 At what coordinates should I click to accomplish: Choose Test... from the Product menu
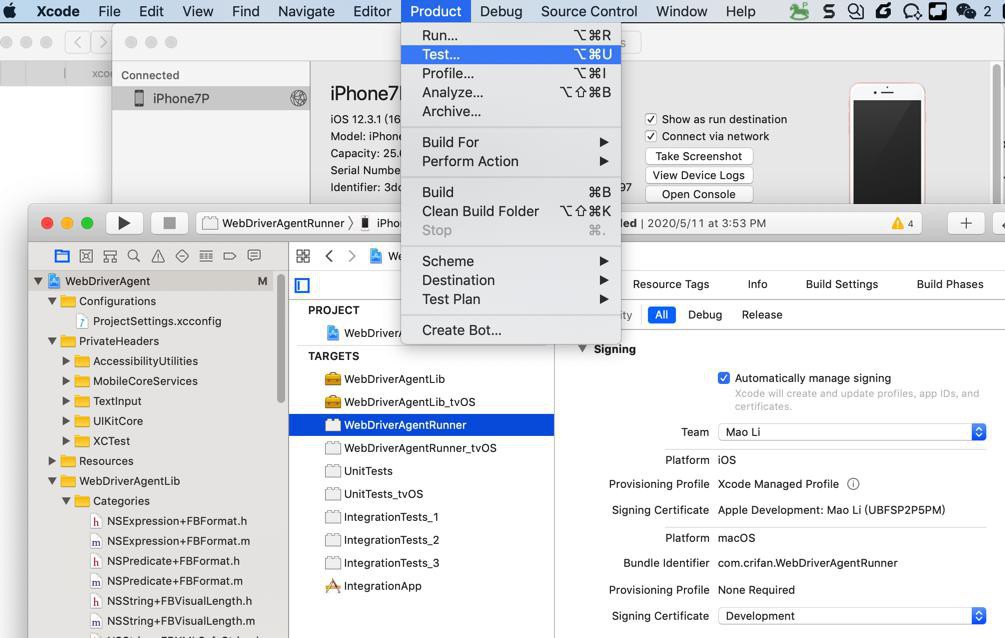tap(511, 55)
